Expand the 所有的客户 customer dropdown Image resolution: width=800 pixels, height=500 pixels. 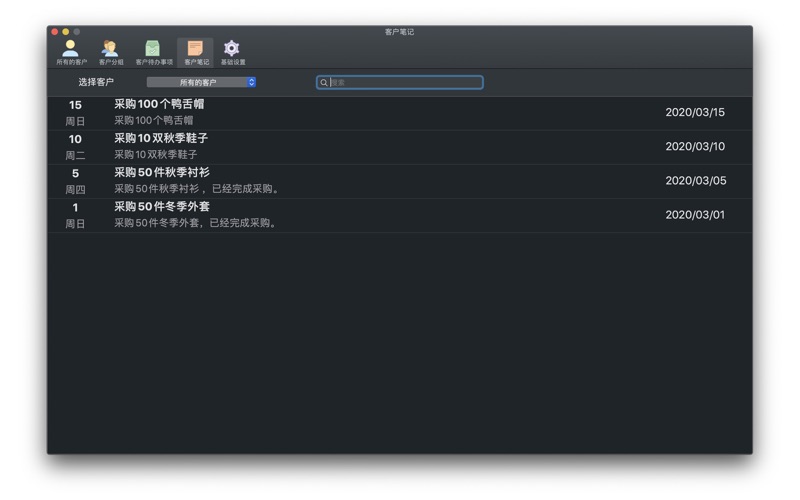point(201,82)
